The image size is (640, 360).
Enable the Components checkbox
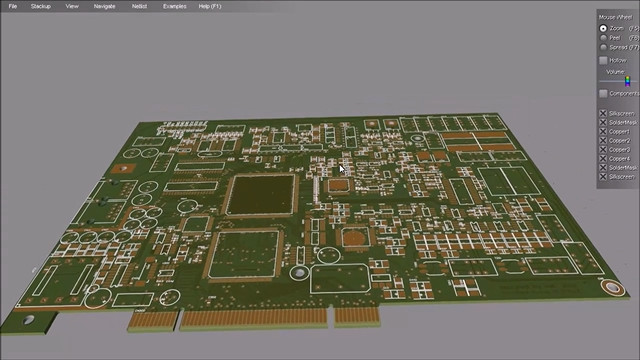[x=603, y=93]
